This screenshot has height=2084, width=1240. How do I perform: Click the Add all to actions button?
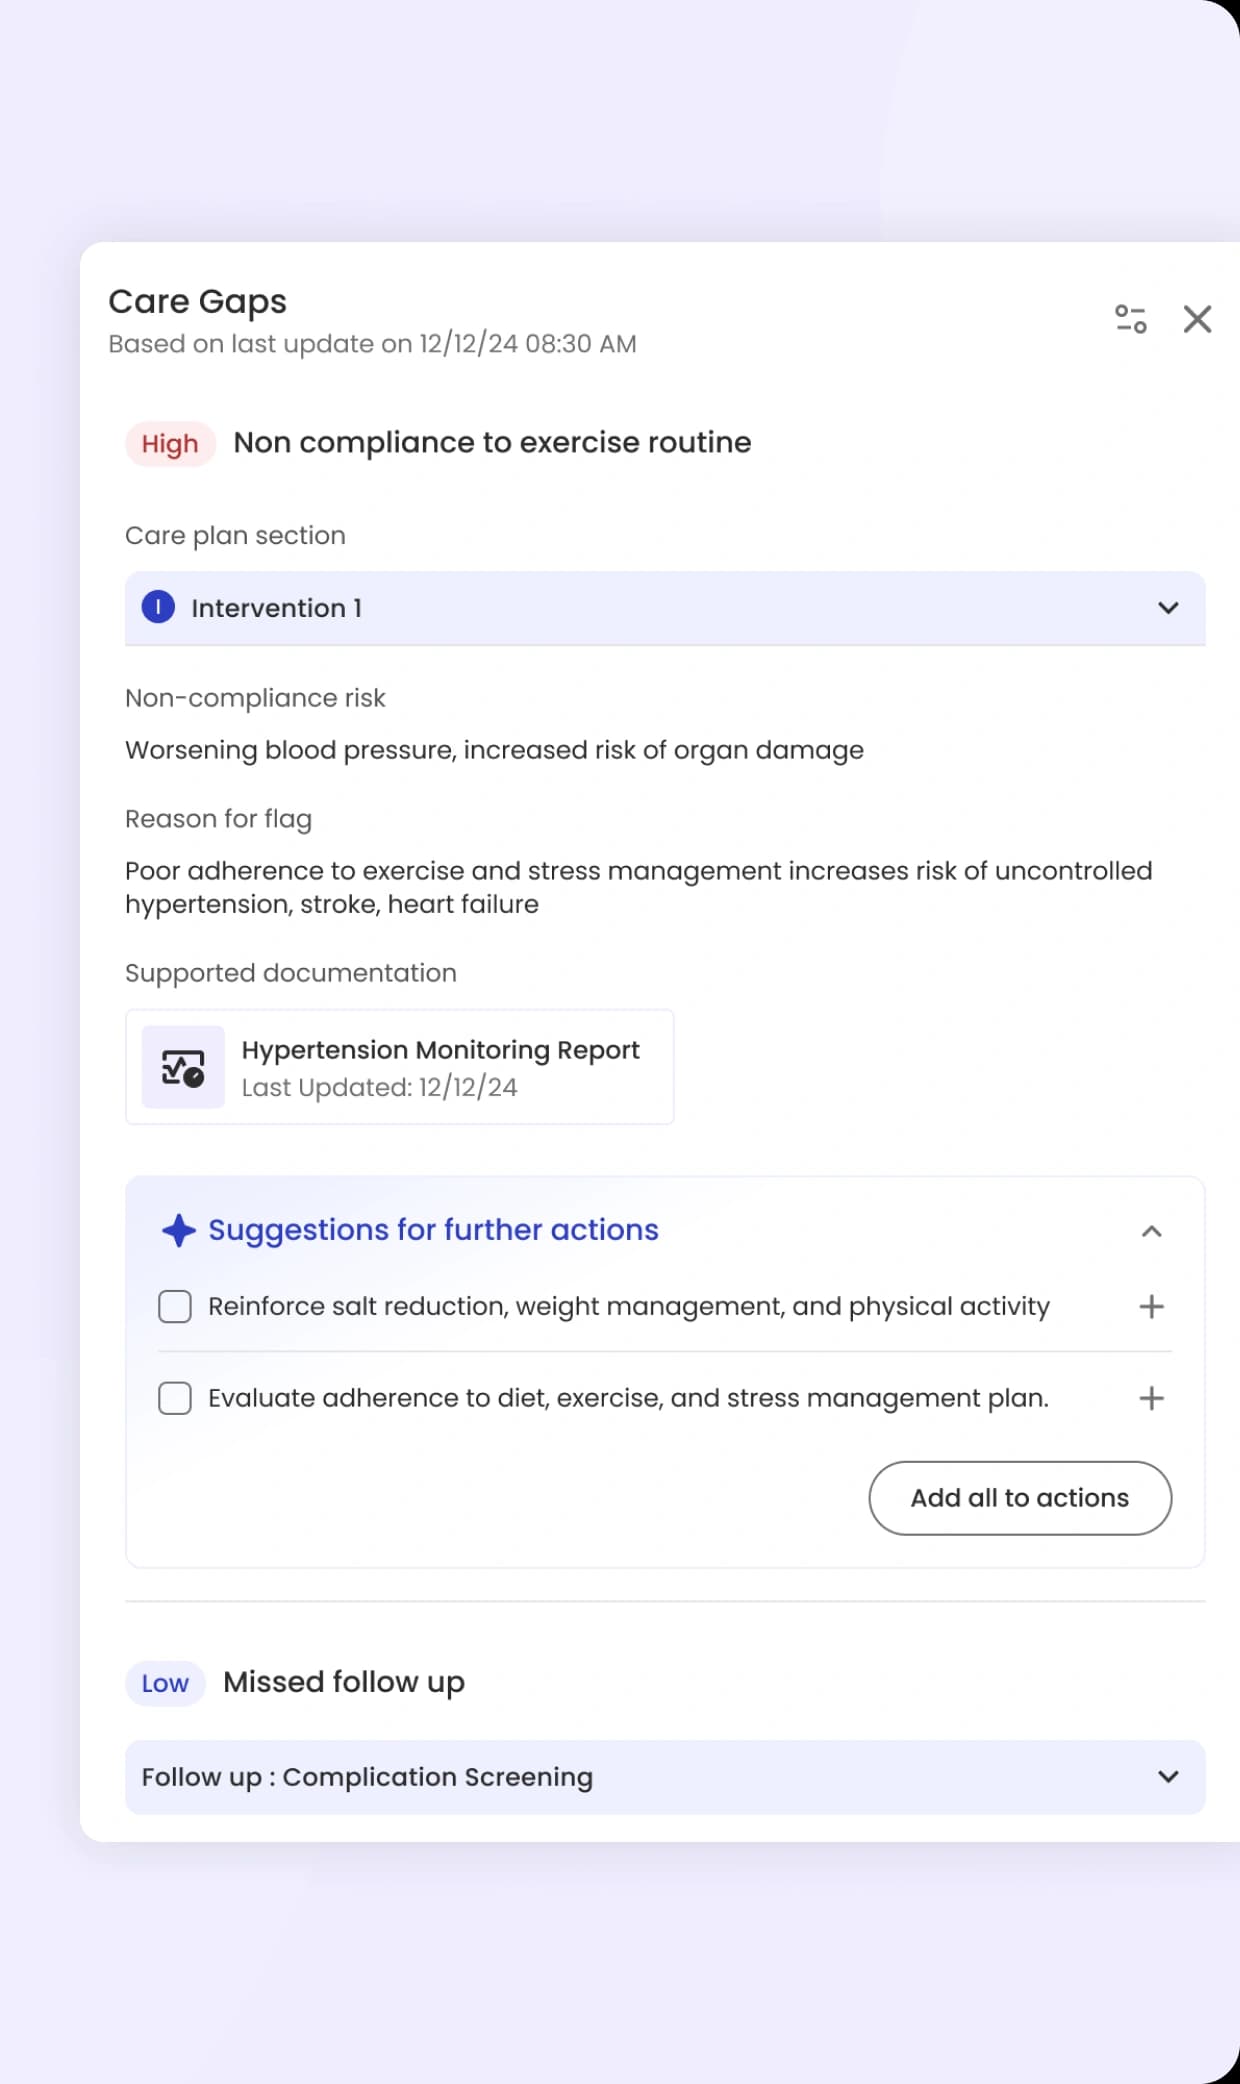click(1020, 1498)
